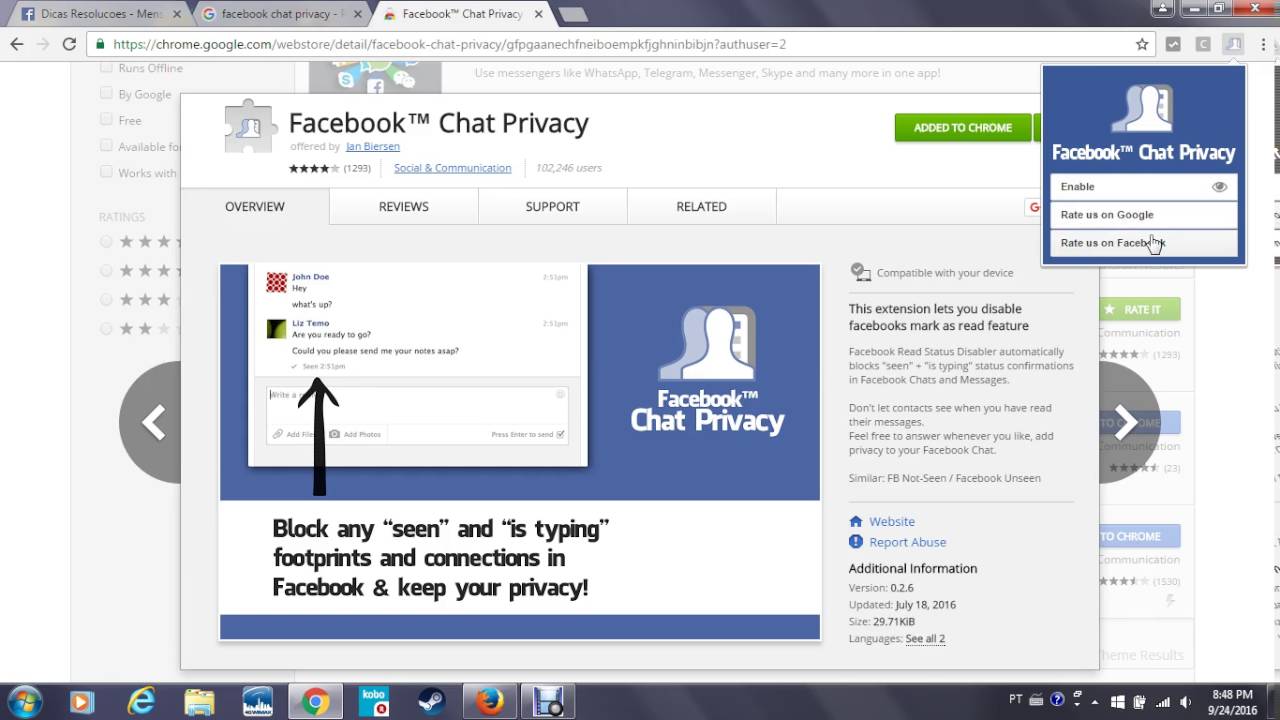Click the checkmark extension icon in toolbar
The width and height of the screenshot is (1280, 720).
[x=1174, y=44]
